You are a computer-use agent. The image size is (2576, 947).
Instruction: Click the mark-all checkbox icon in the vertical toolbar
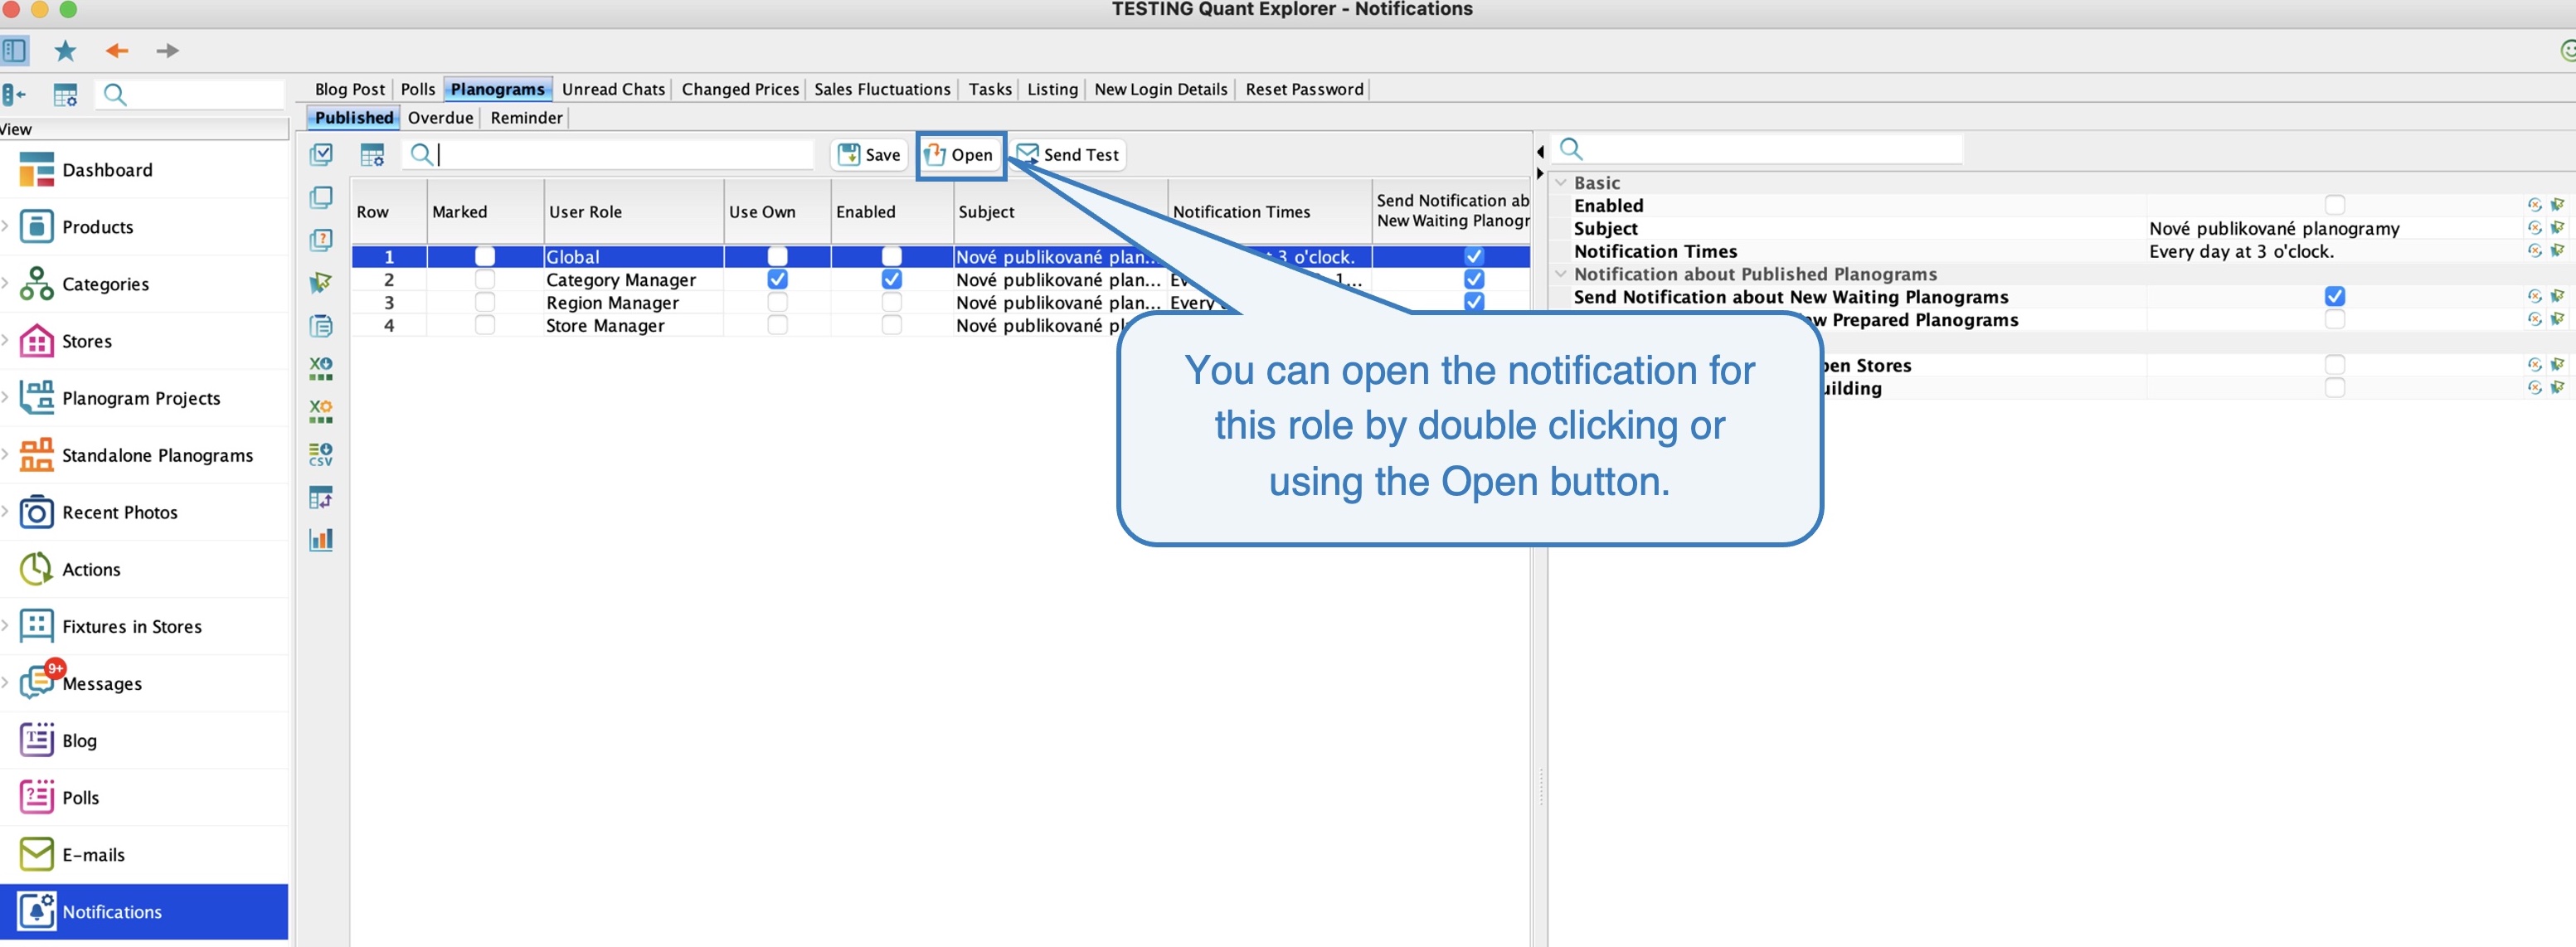tap(321, 155)
